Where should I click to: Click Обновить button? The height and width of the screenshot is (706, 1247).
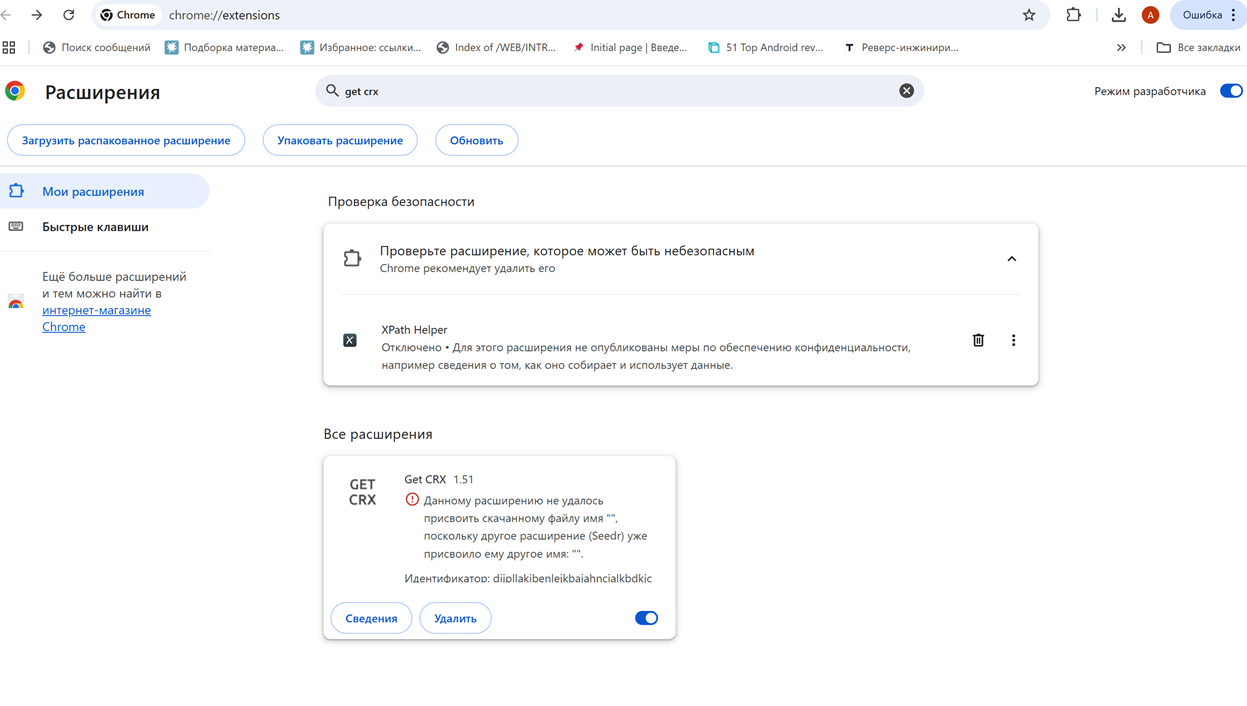[476, 140]
